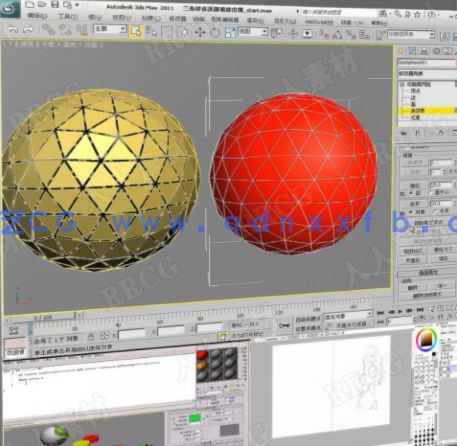The width and height of the screenshot is (457, 446).
Task: Click the Save floppy-disk icon
Action: coord(55,4)
